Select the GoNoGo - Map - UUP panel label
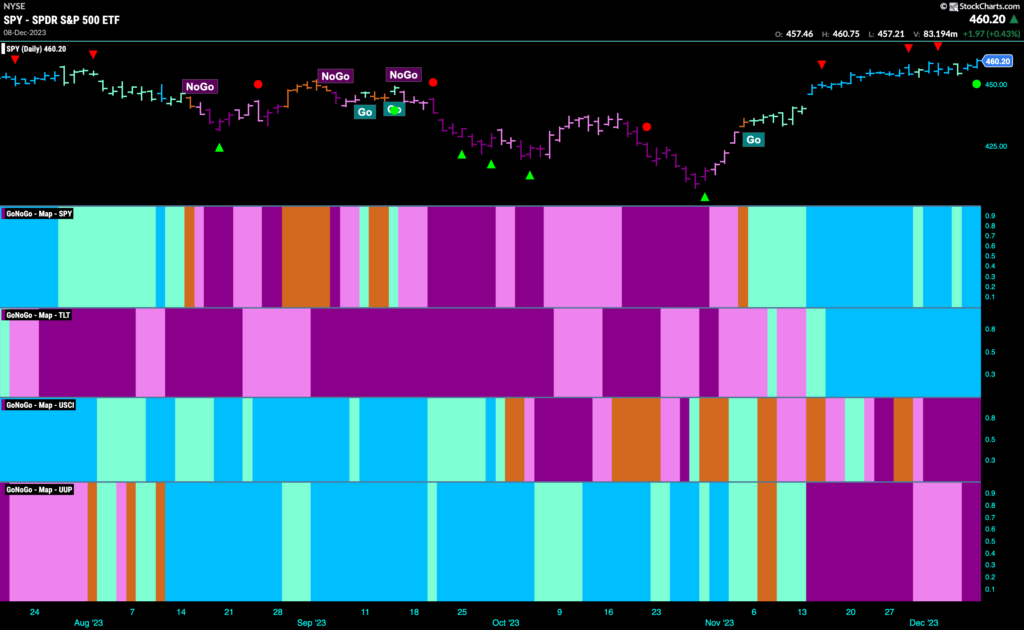Screen dimensions: 1024x630 [x=39, y=490]
